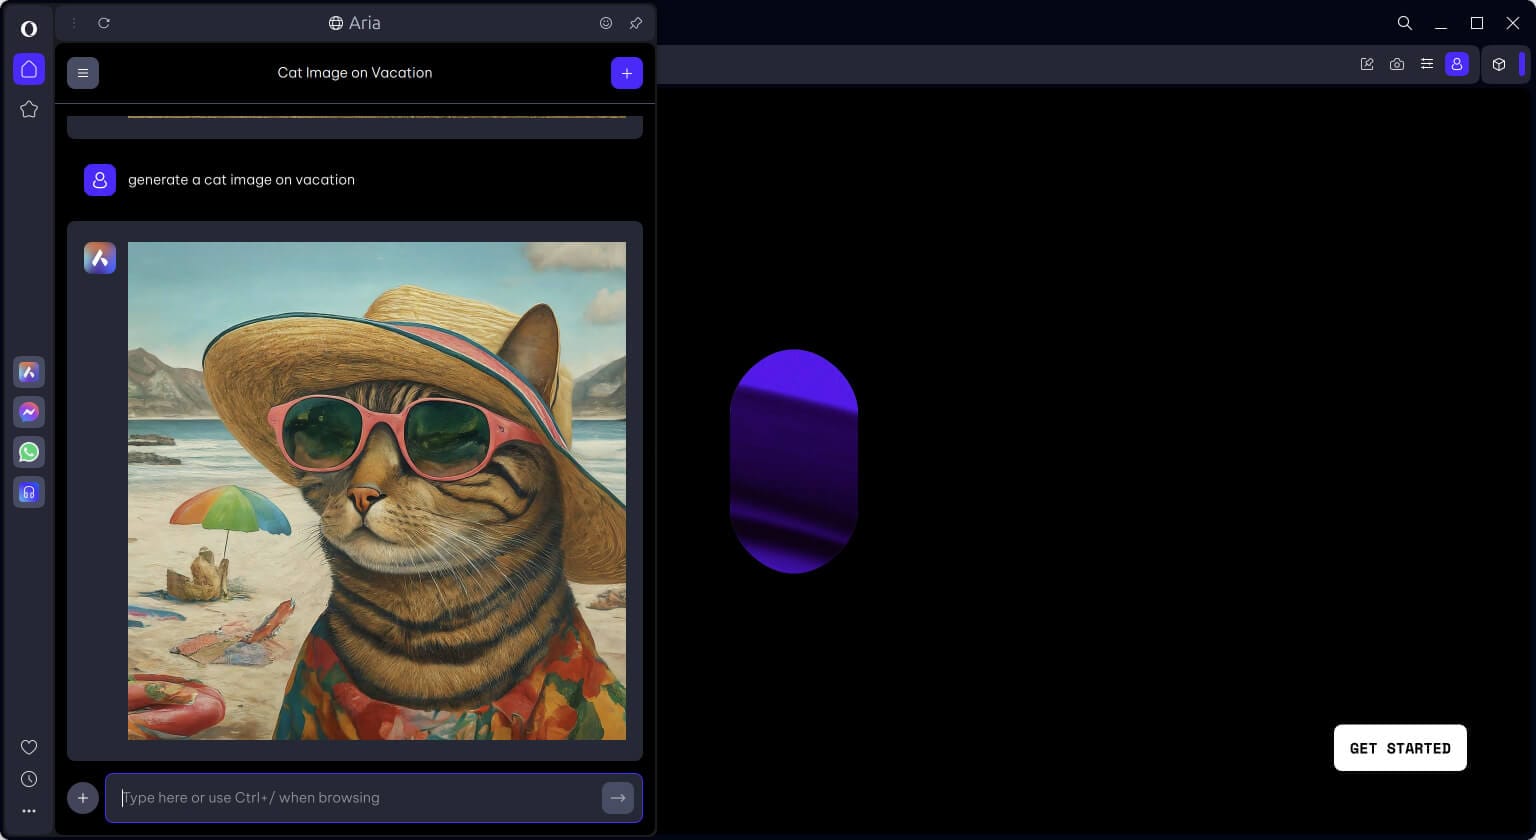The image size is (1536, 840).
Task: Open the extensions cube icon
Action: (1499, 64)
